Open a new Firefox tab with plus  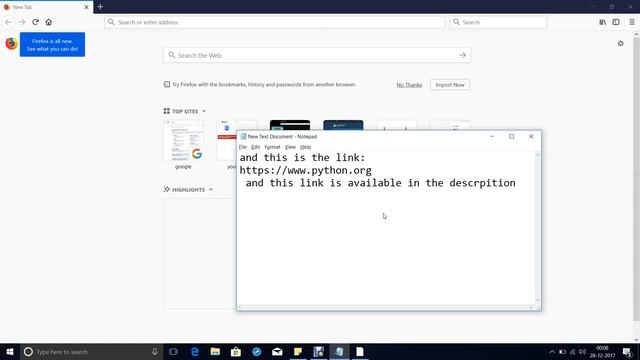pos(100,7)
